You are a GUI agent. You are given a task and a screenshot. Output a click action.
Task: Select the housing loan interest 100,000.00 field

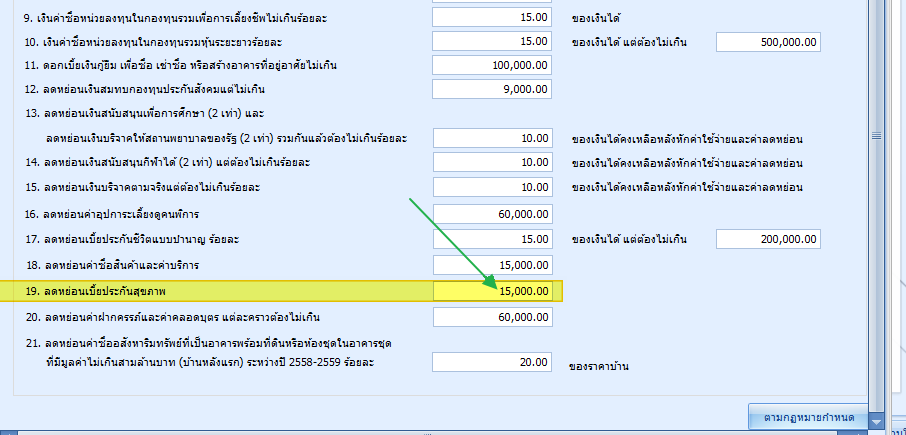(x=492, y=65)
